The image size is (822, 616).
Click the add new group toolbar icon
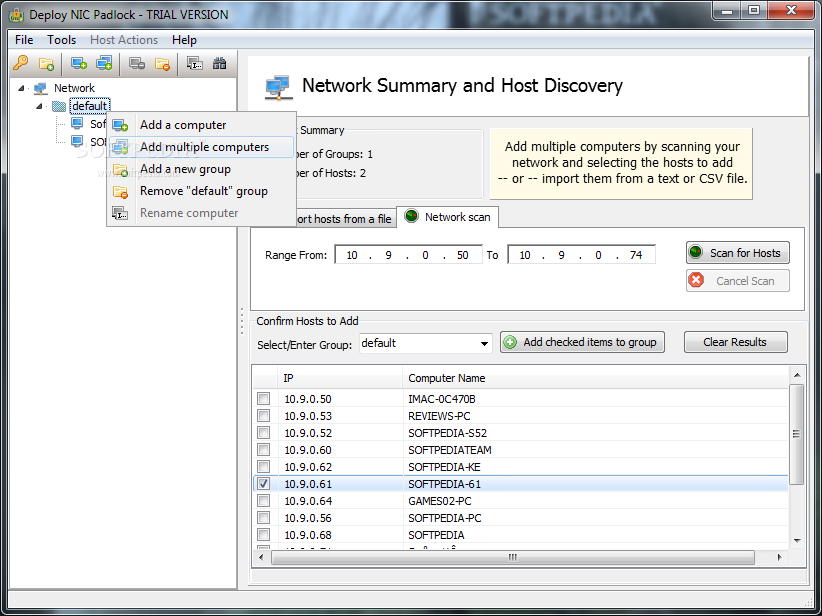46,64
